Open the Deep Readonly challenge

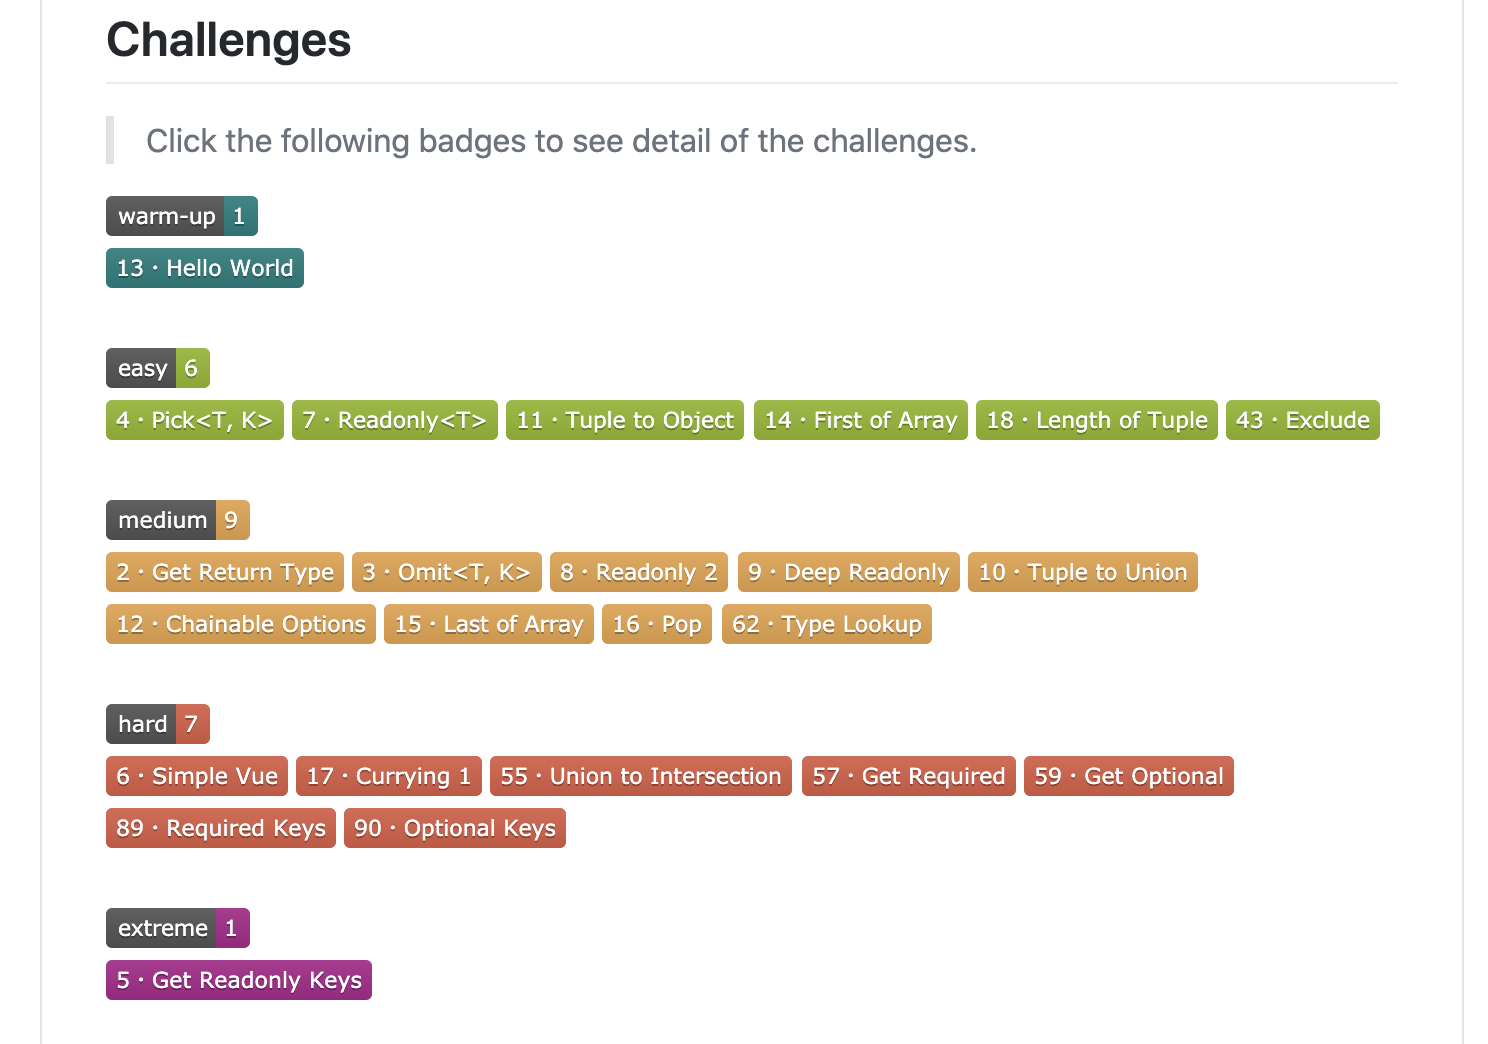point(849,572)
